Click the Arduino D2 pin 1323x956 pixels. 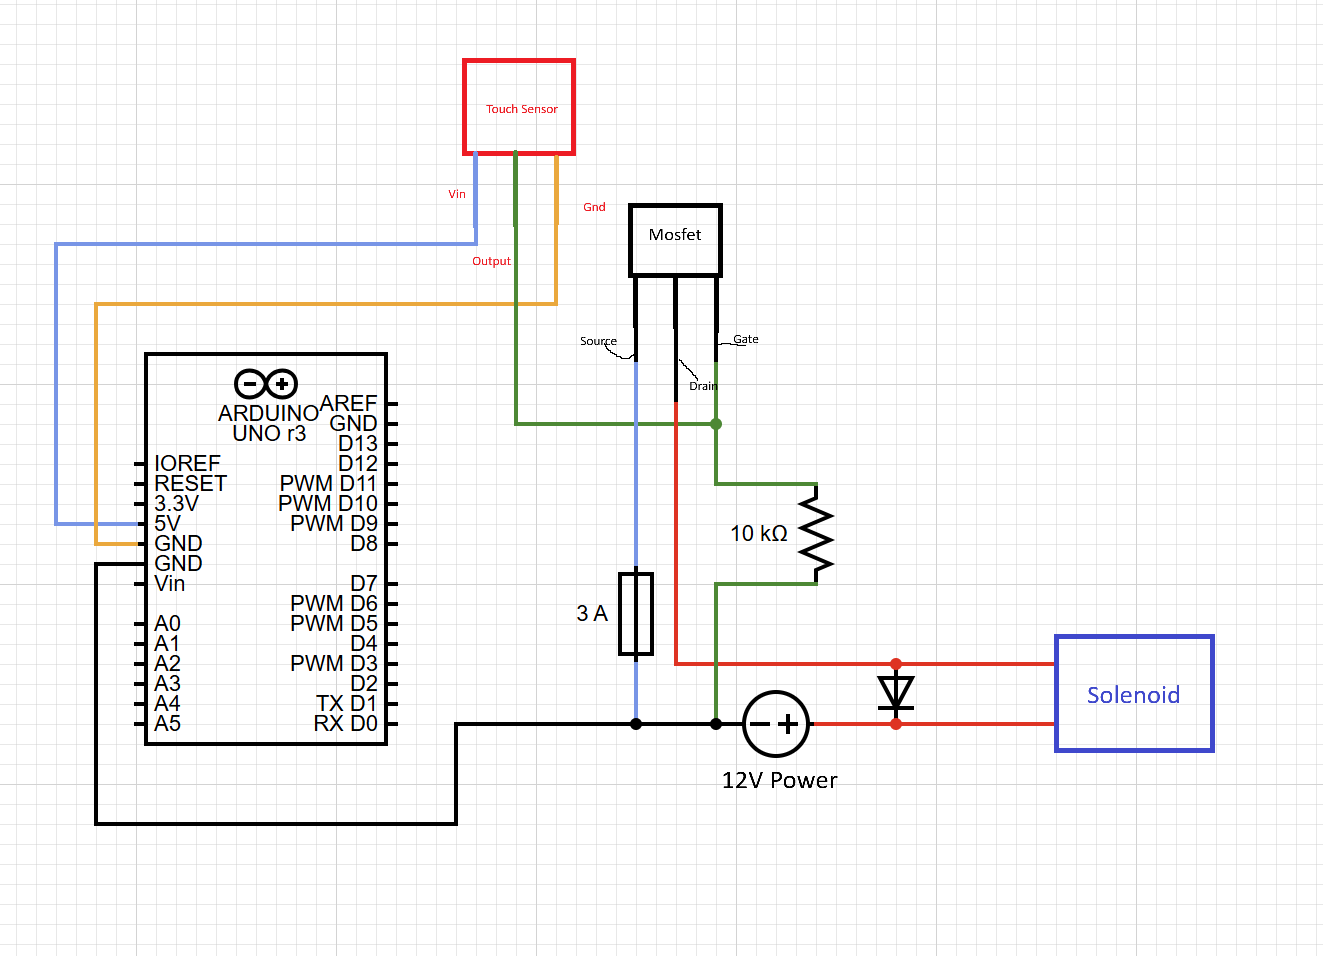coord(364,683)
